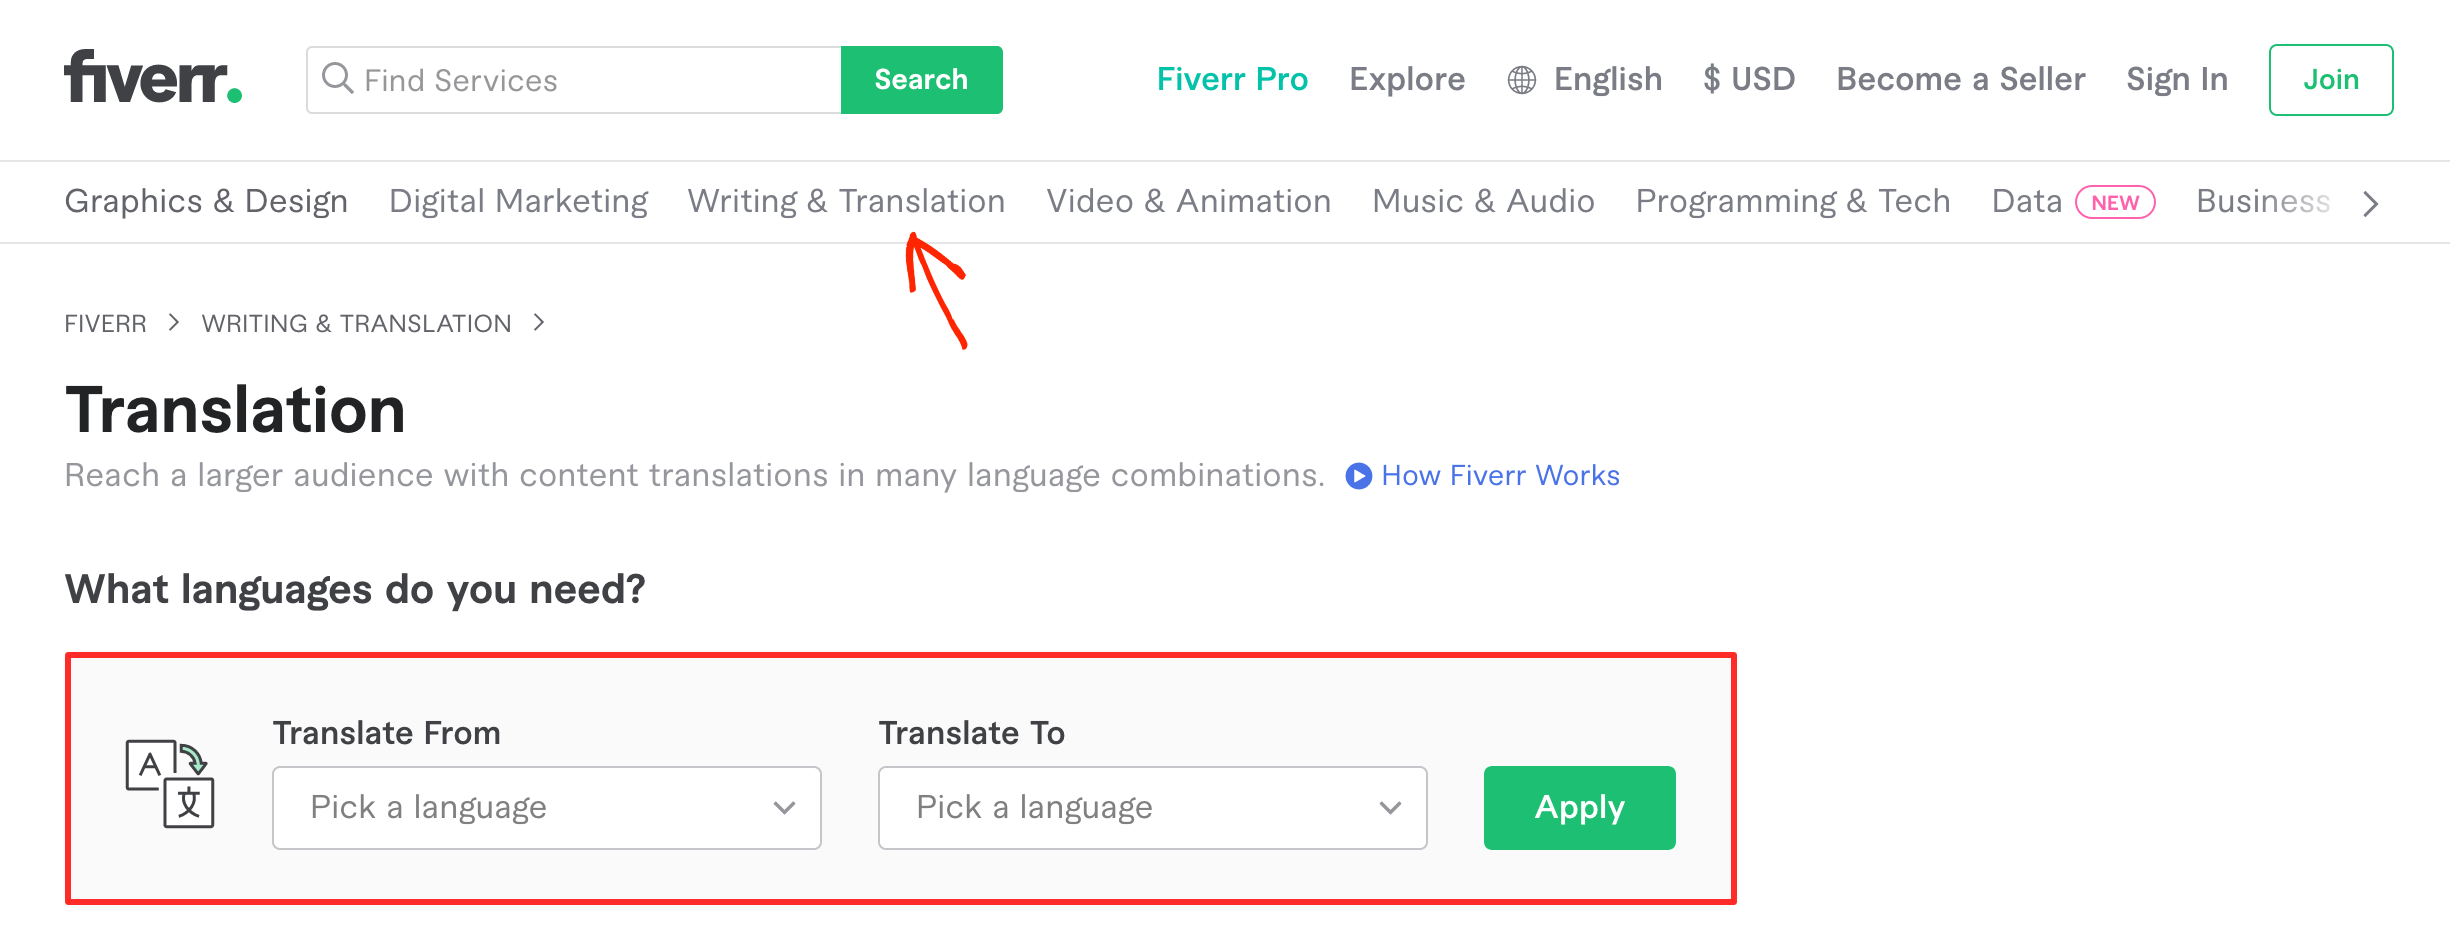Open the Translate To language dropdown
This screenshot has width=2450, height=934.
1152,807
